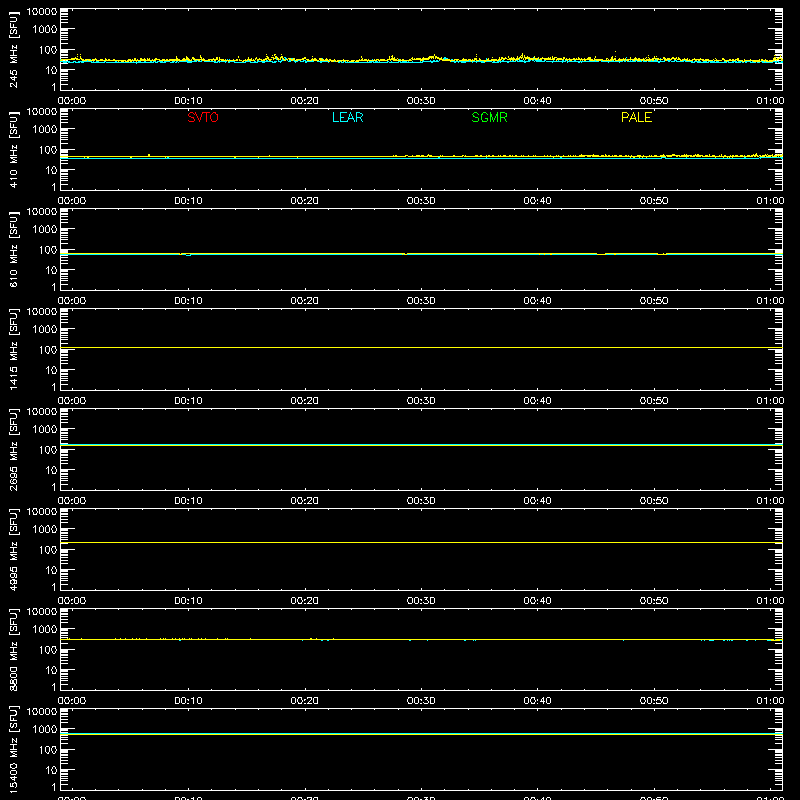This screenshot has width=800, height=800.
Task: Click 00:20 time label below 1415 MHz plot
Action: (x=305, y=401)
